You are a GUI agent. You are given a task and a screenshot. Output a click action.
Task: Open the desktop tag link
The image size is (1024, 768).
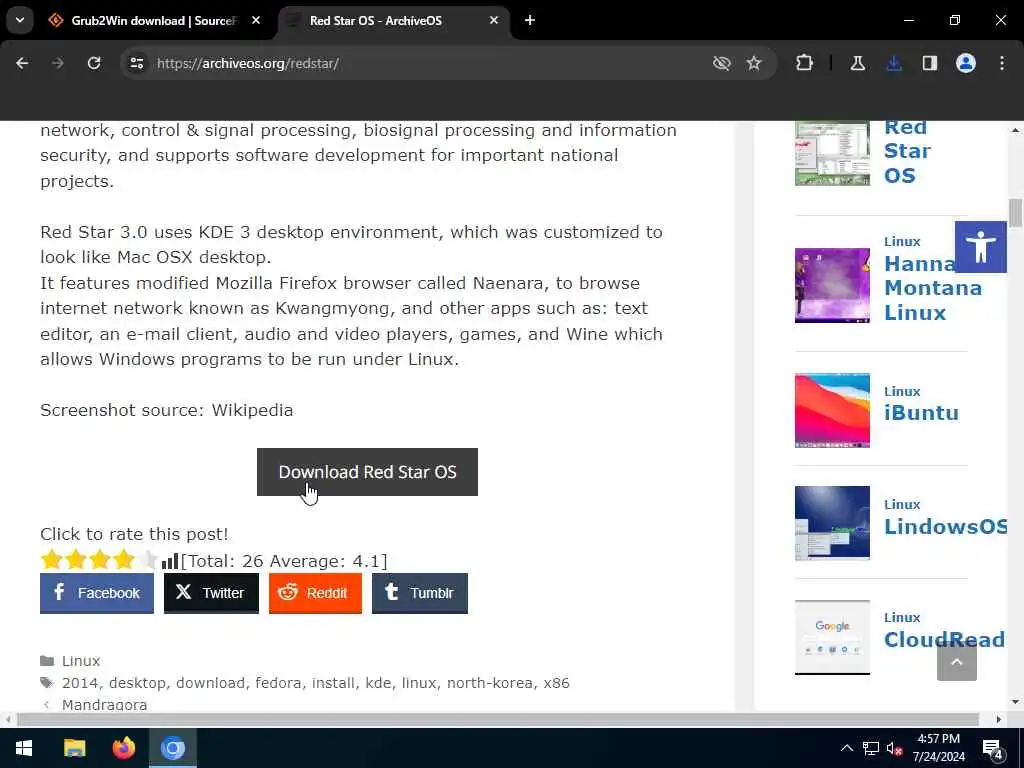tap(137, 683)
